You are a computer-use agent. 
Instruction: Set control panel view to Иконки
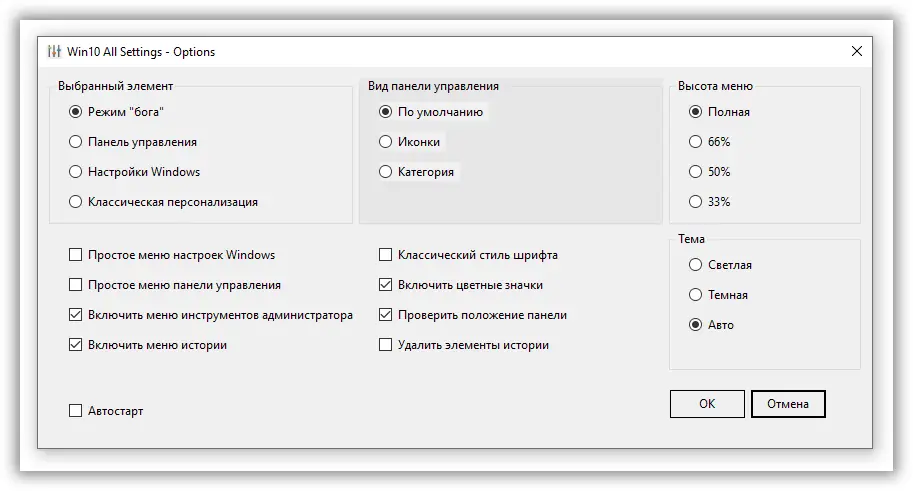pos(386,142)
